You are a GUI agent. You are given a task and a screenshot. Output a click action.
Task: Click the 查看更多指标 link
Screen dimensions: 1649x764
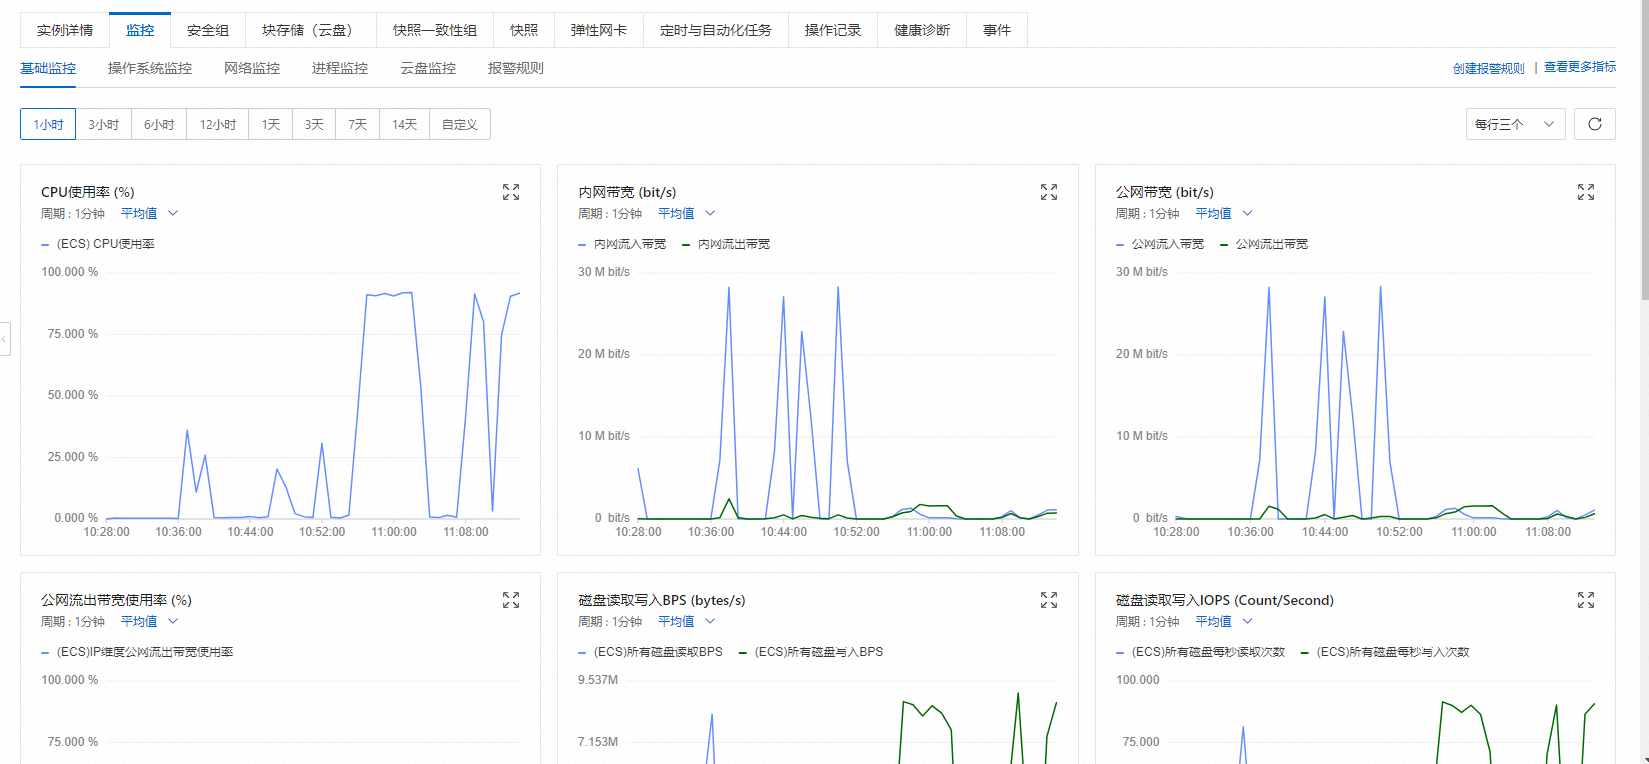pos(1580,67)
